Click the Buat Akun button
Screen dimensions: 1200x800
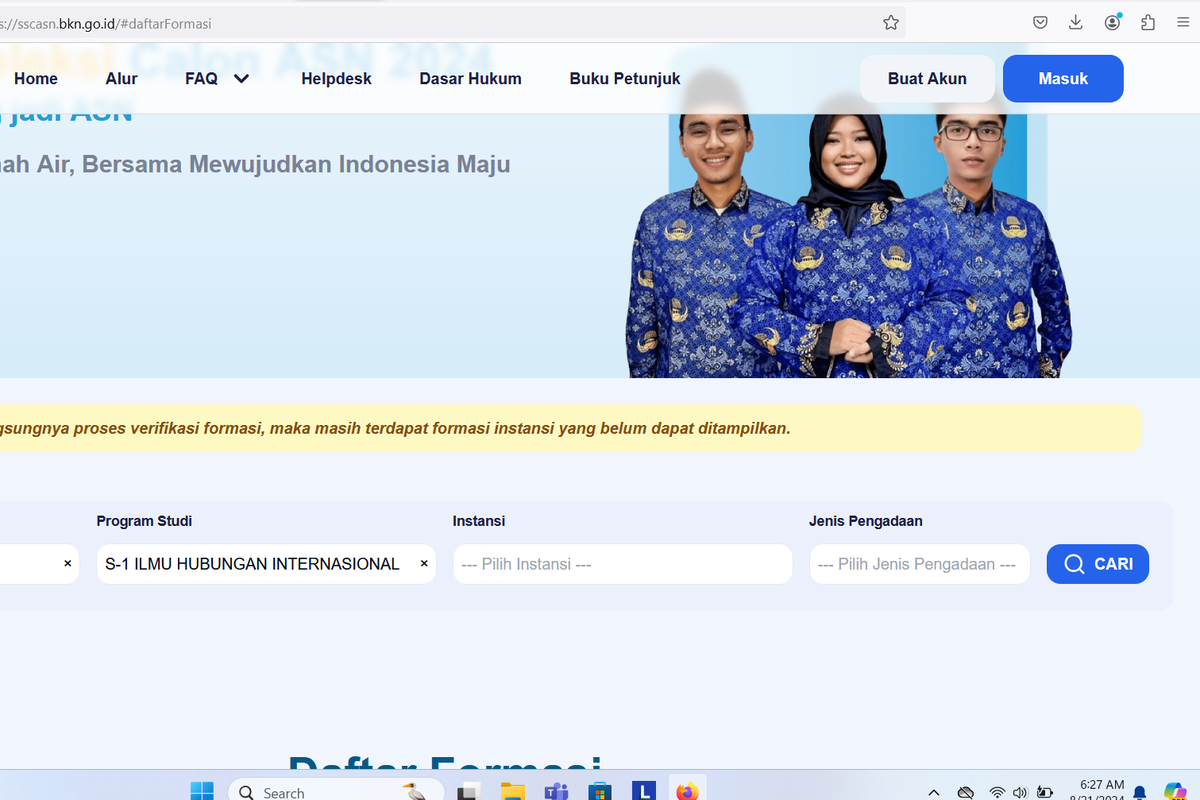pos(927,79)
